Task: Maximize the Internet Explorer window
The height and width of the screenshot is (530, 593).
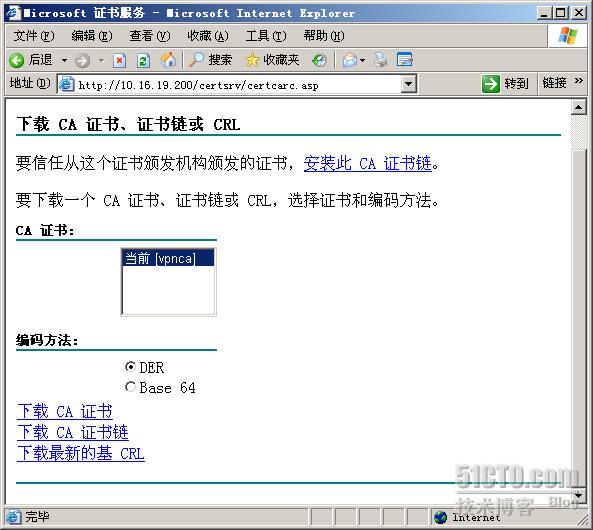Action: 560,14
